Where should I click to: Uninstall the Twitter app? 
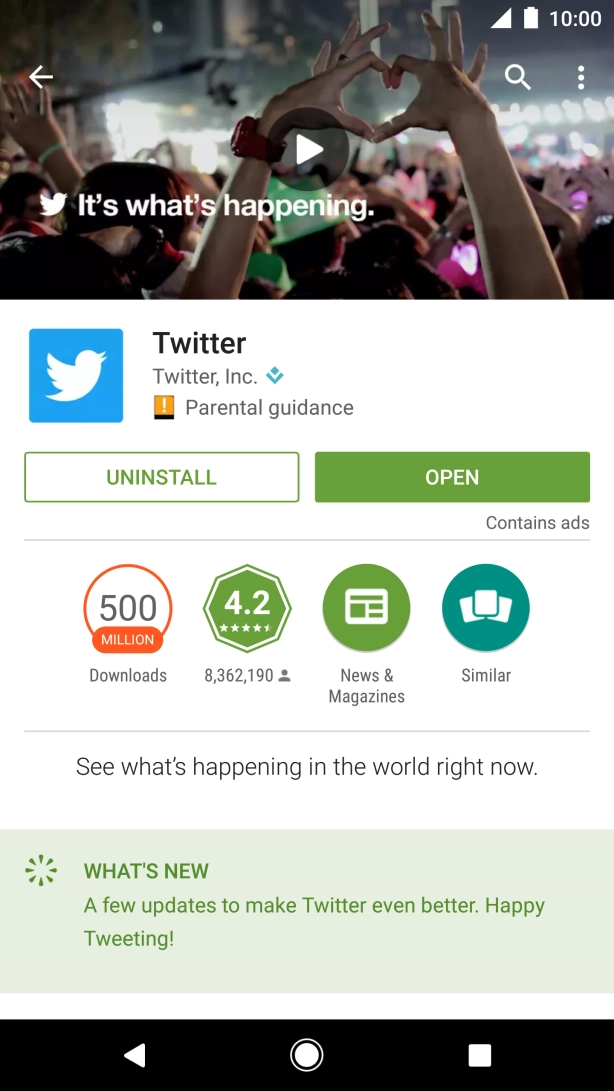tap(162, 477)
